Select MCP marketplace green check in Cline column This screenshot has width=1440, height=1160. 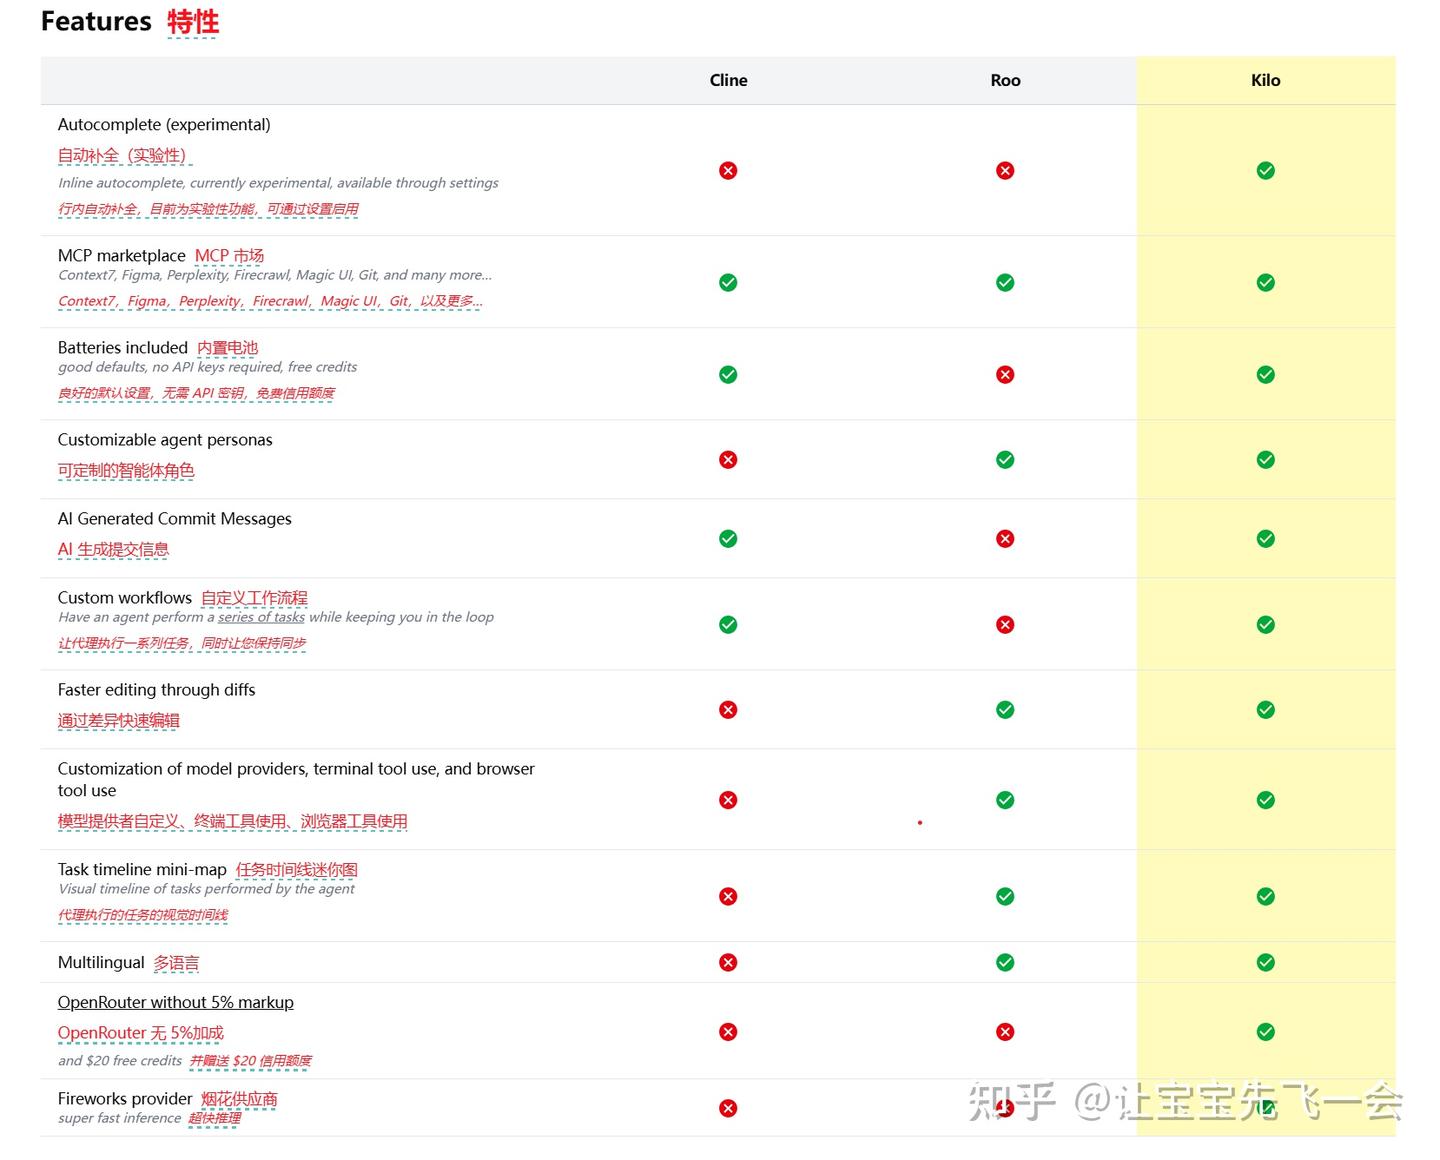click(728, 283)
